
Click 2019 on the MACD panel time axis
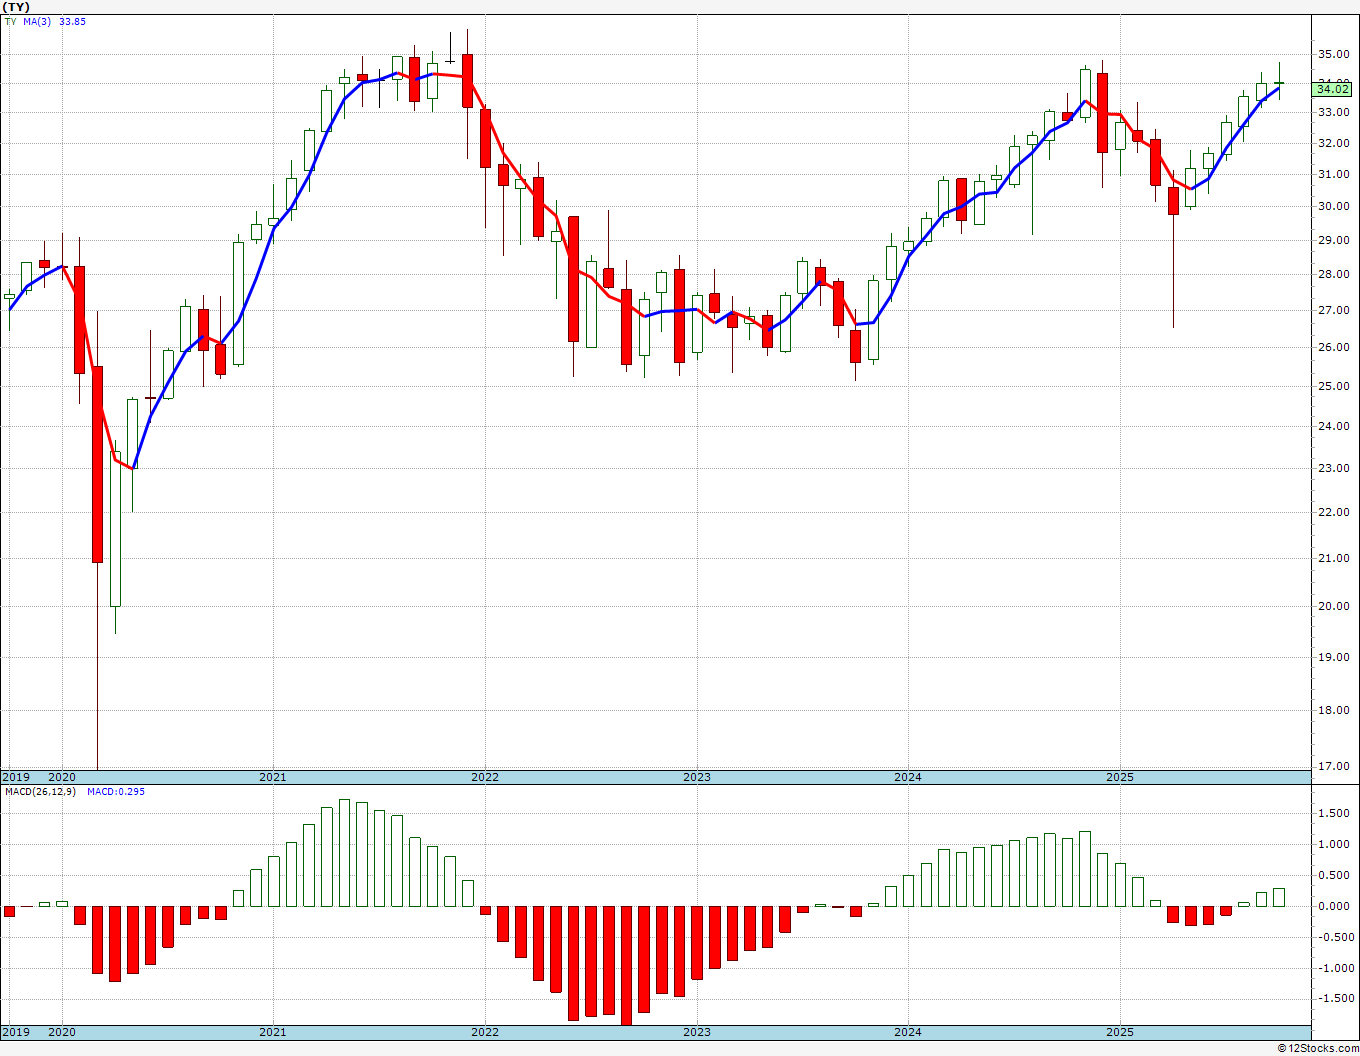[15, 1032]
